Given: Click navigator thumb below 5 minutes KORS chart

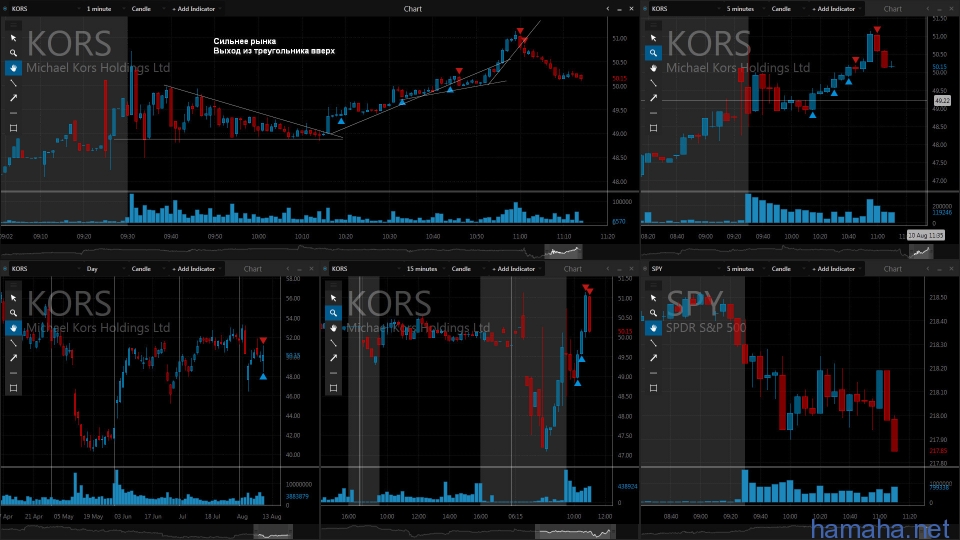Looking at the screenshot, I should pos(920,251).
